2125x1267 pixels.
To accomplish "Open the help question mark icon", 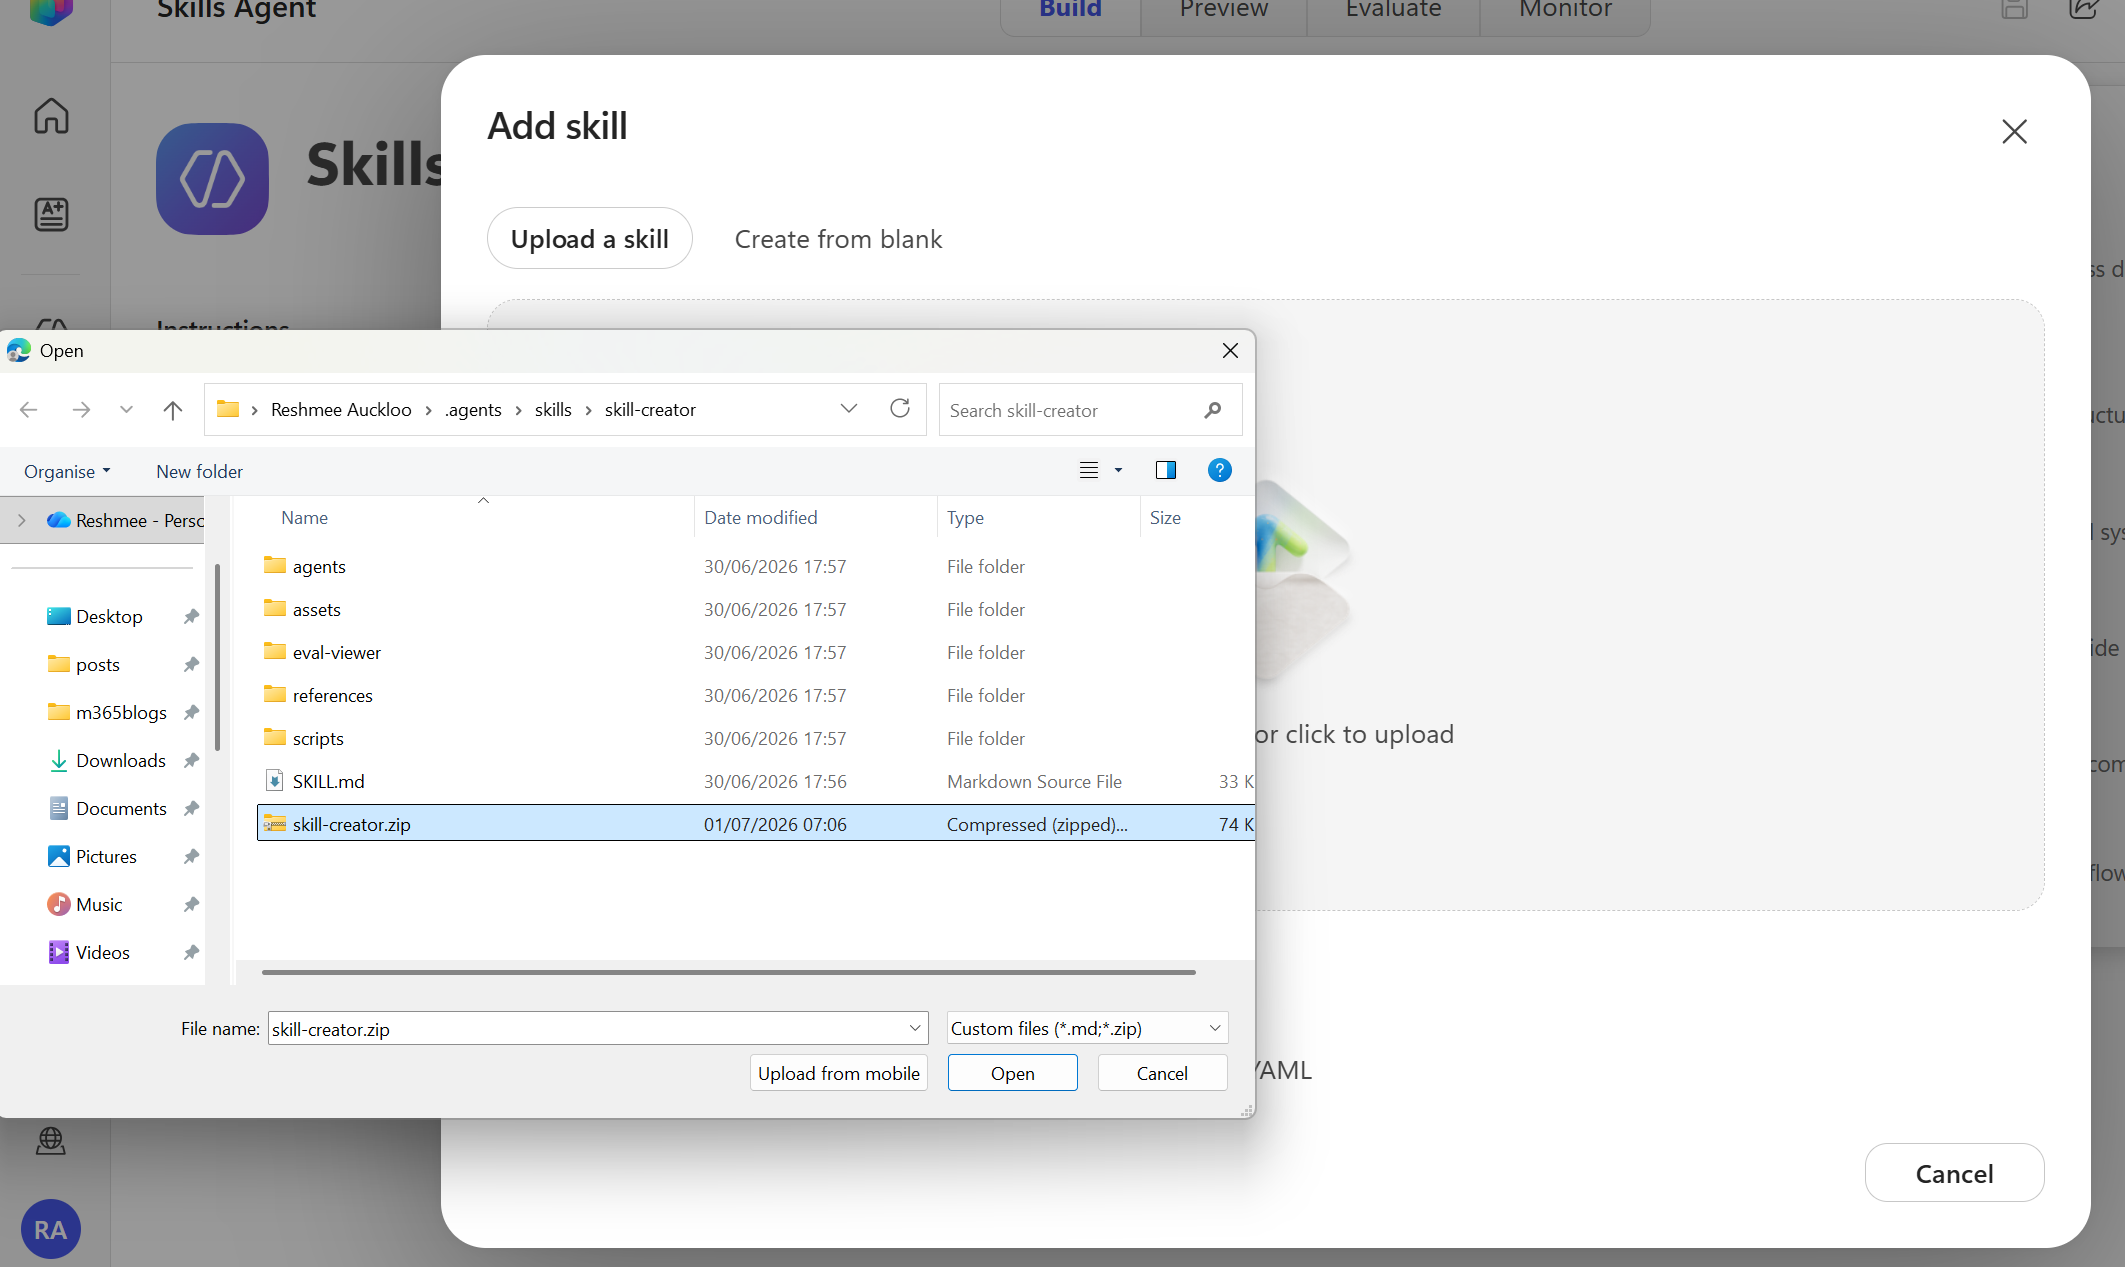I will point(1219,470).
